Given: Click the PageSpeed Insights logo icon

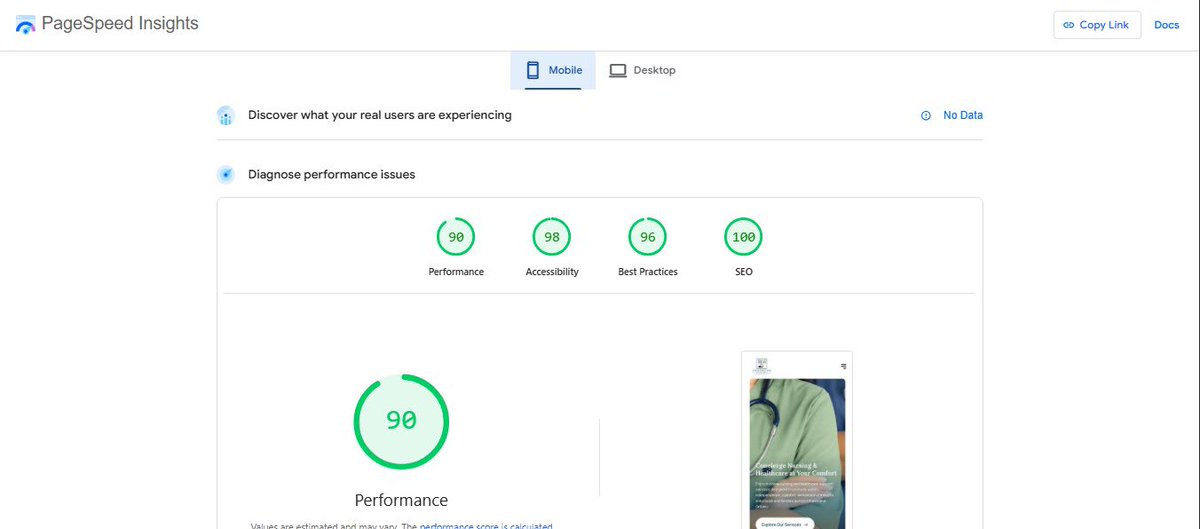Looking at the screenshot, I should pos(25,25).
